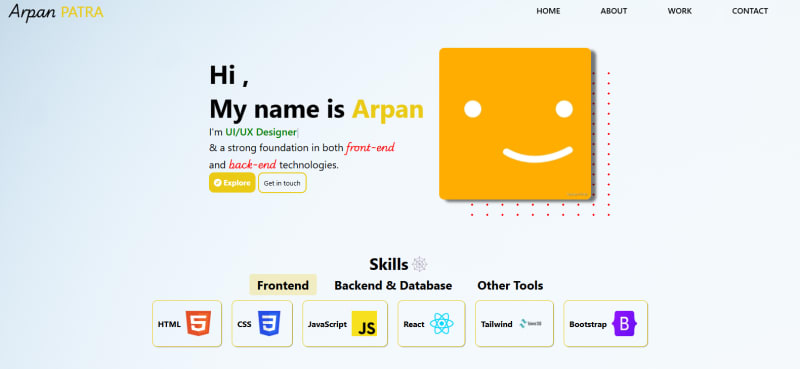
Task: Click the purple Bootstrap B icon
Action: 625,324
